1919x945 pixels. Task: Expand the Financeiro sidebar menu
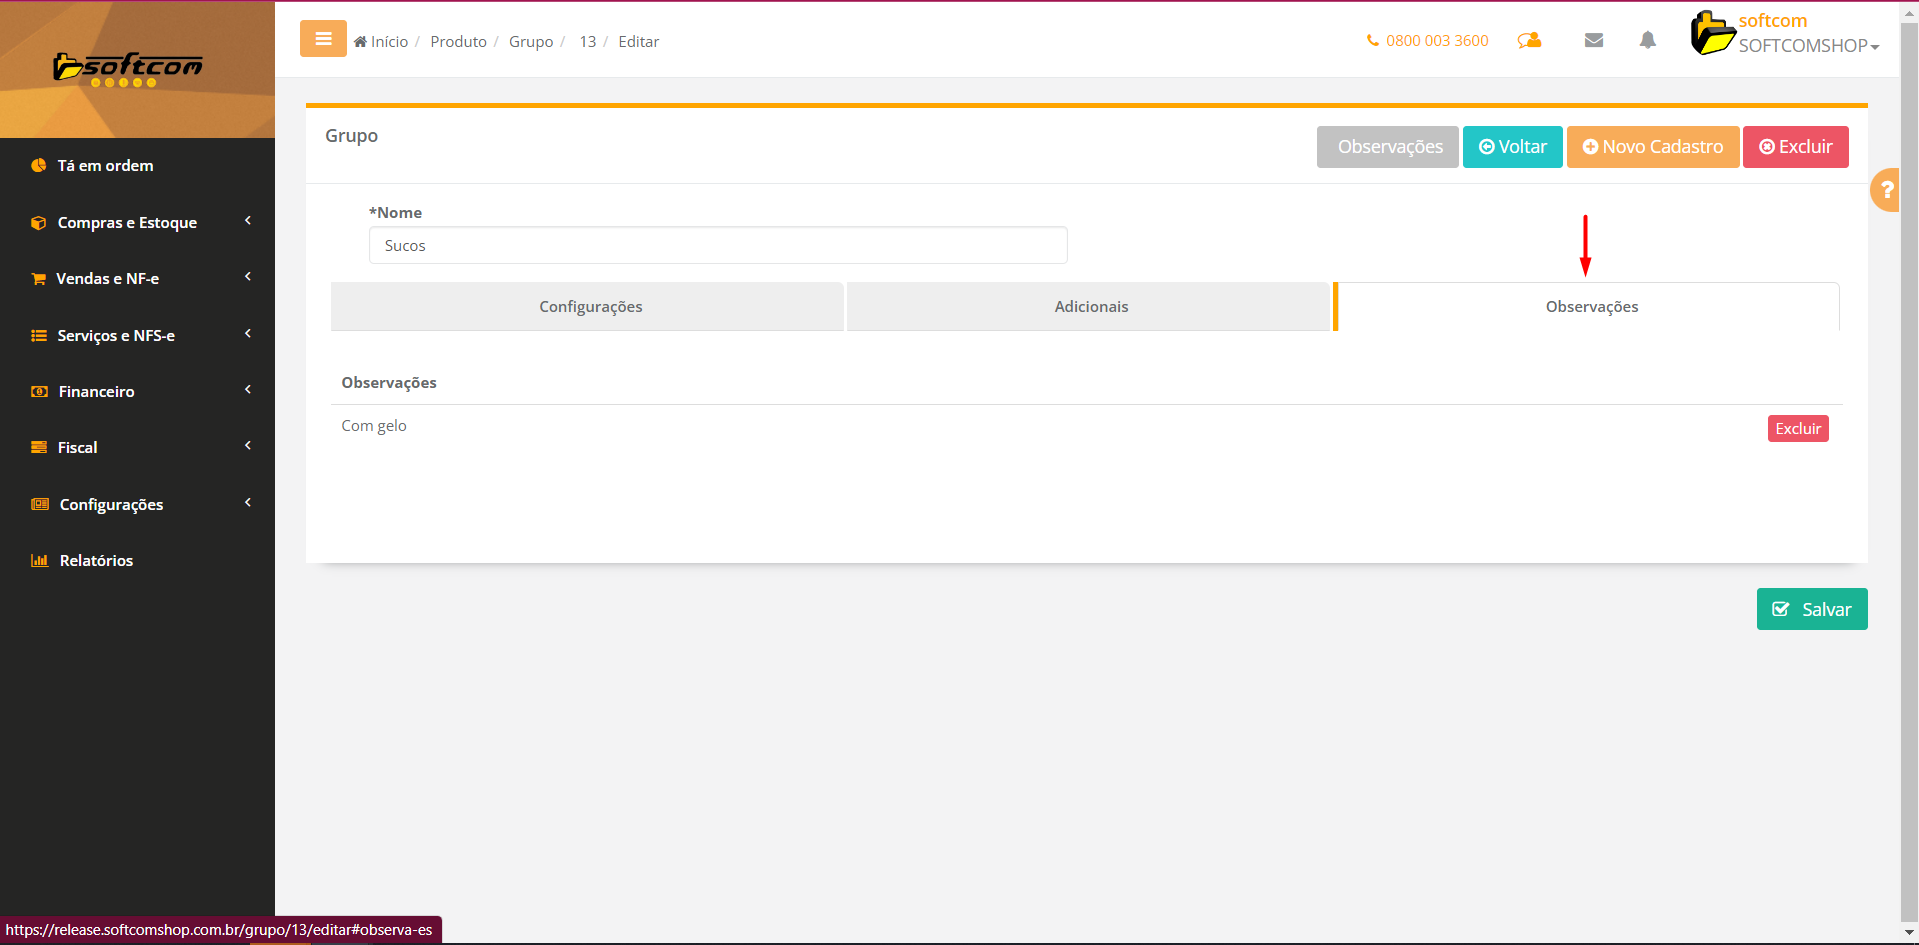(x=96, y=392)
